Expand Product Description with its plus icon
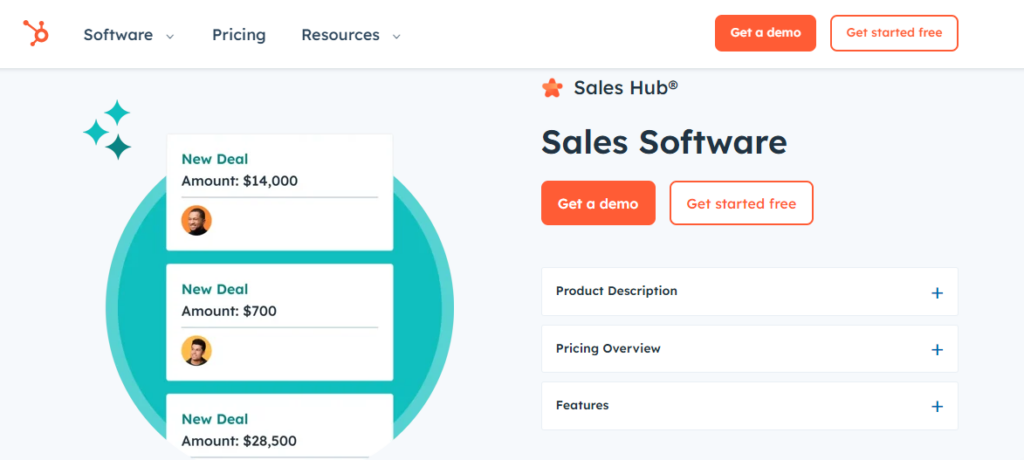This screenshot has height=460, width=1024. (937, 293)
